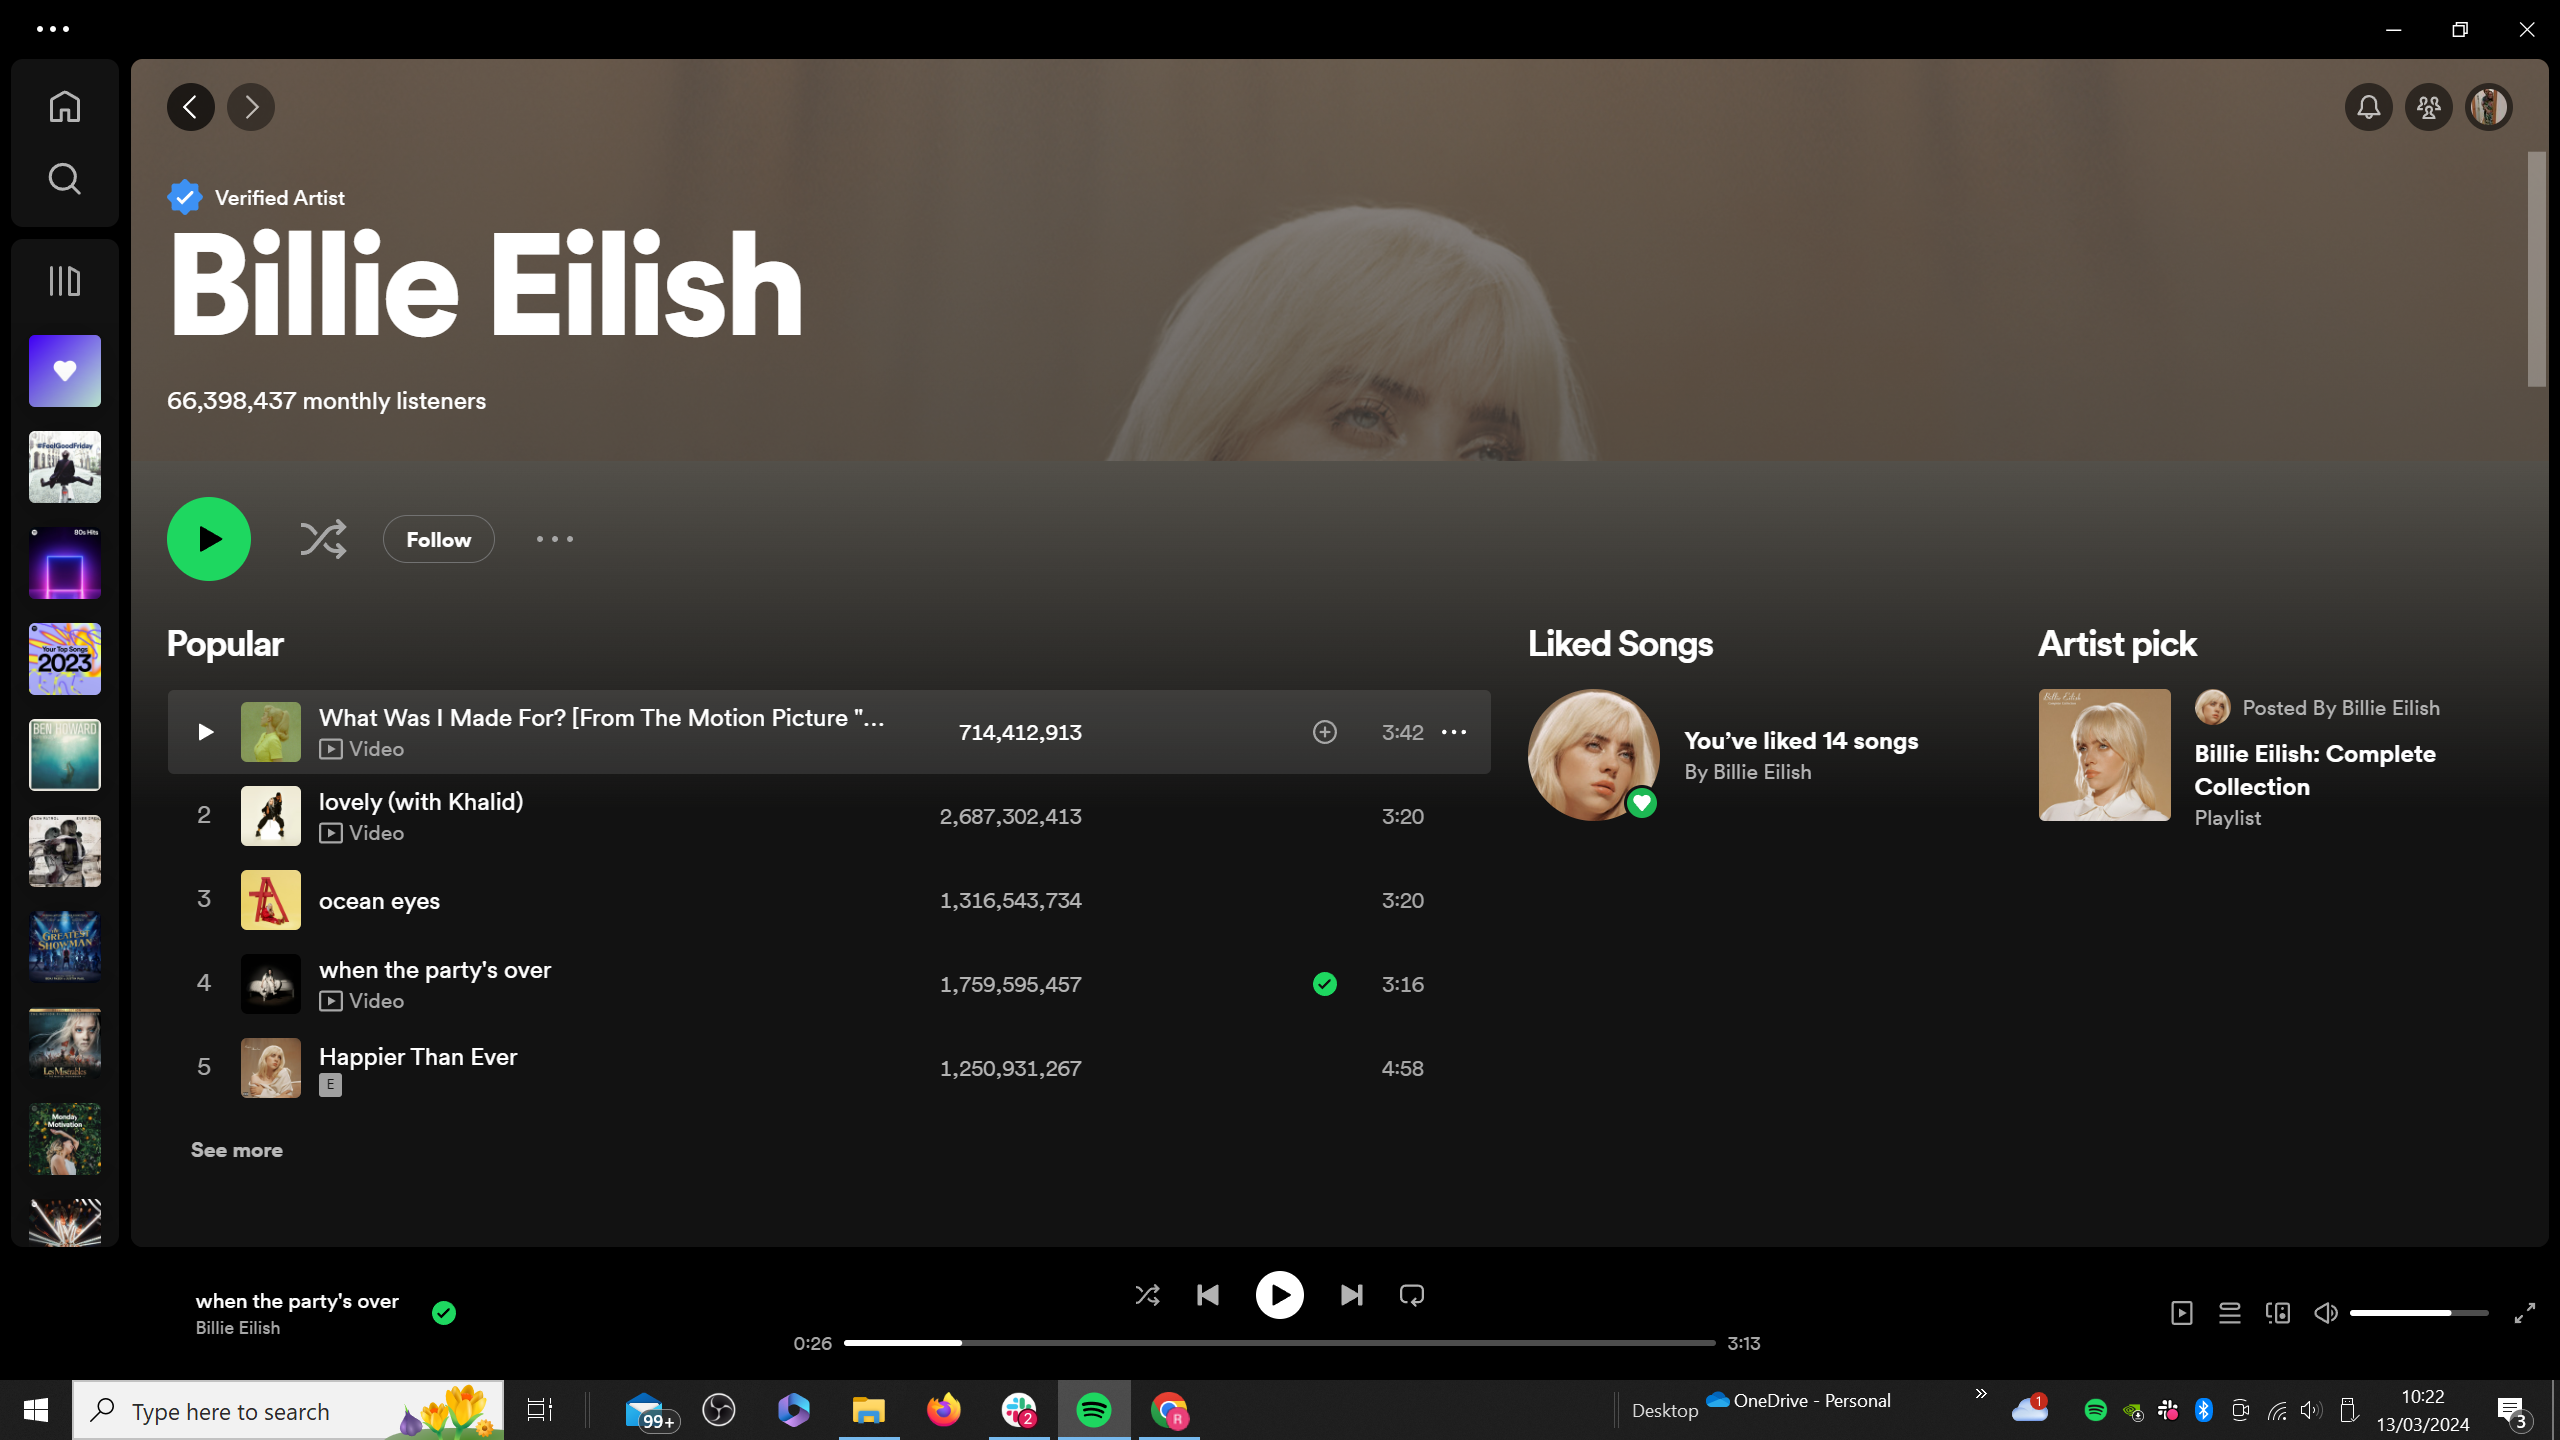Open the user profile avatar menu
The height and width of the screenshot is (1440, 2560).
tap(2489, 107)
